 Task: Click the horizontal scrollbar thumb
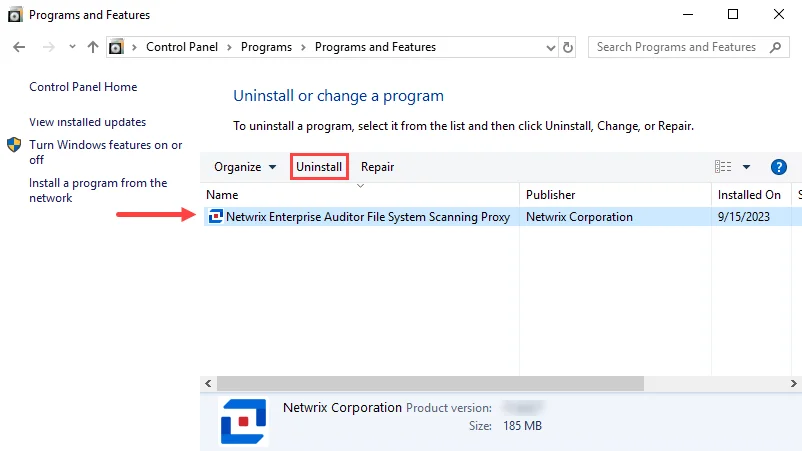430,383
